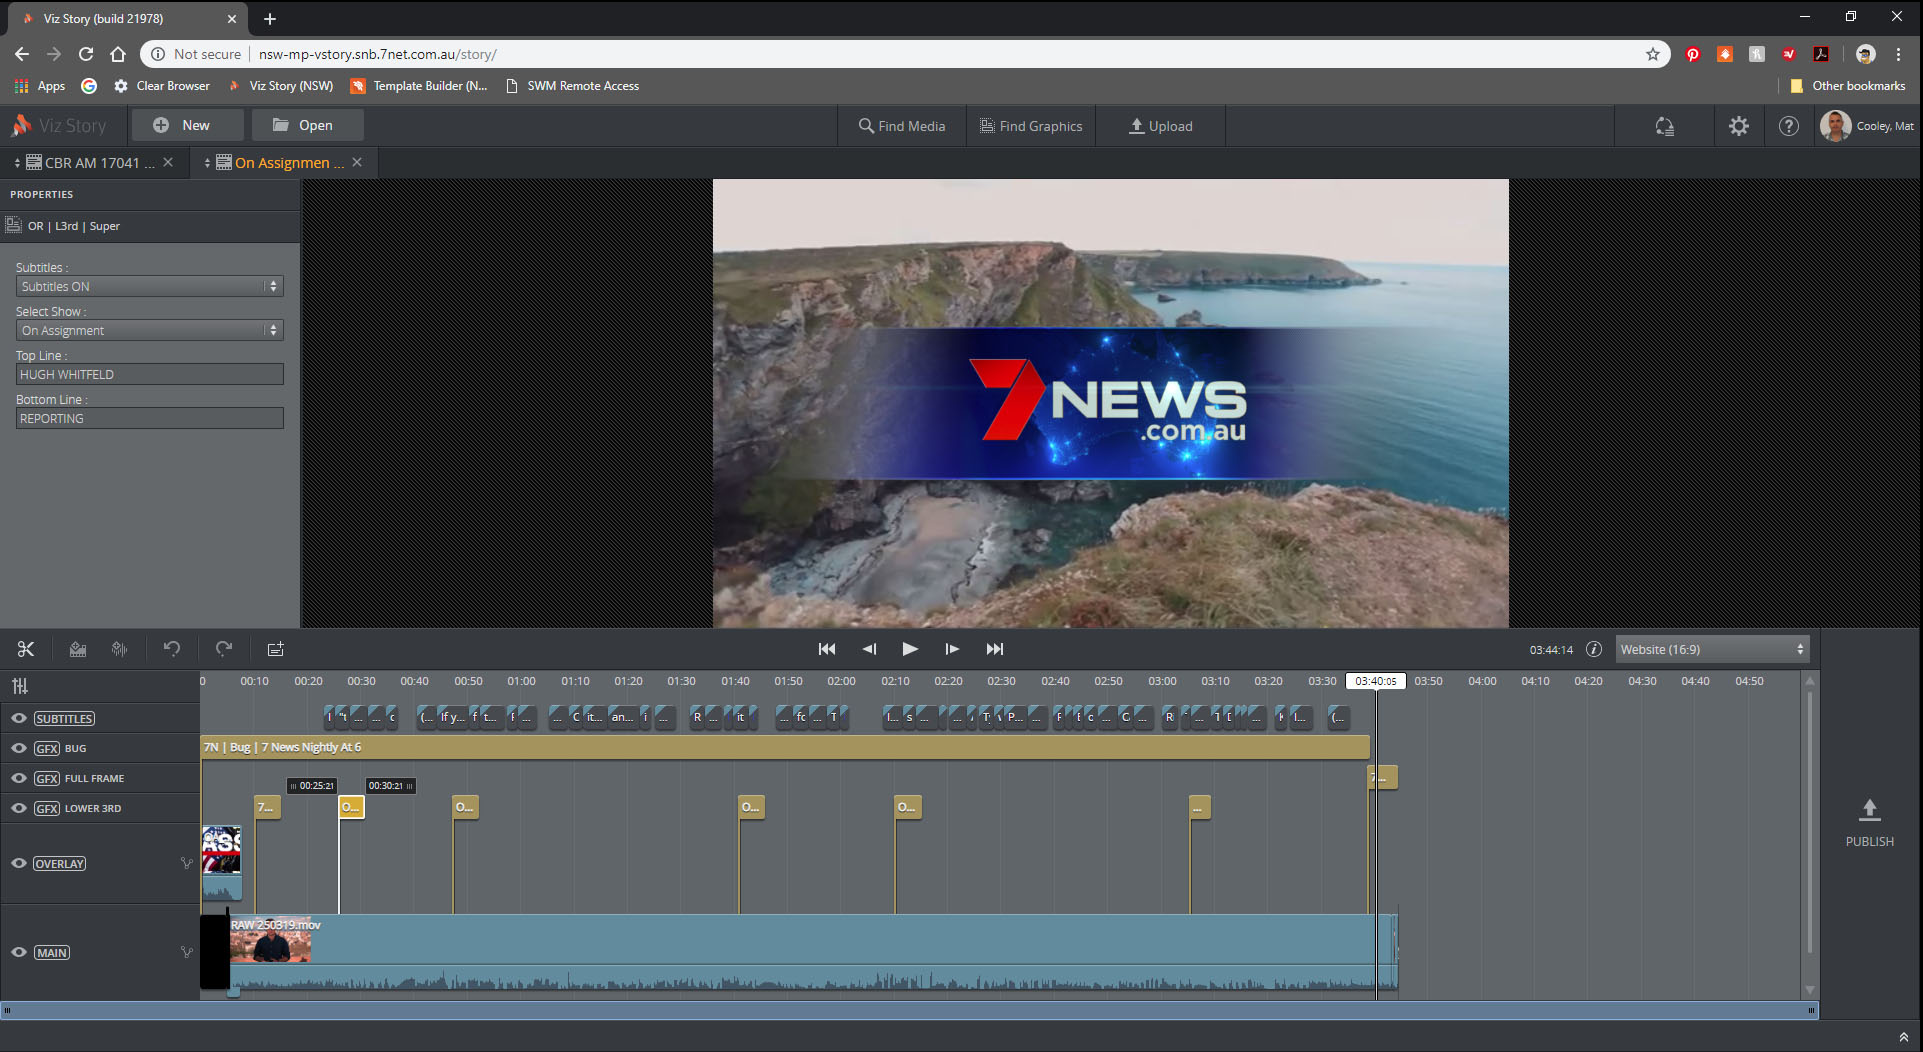The image size is (1923, 1052).
Task: Toggle visibility of the GFX BUG track
Action: [x=18, y=748]
